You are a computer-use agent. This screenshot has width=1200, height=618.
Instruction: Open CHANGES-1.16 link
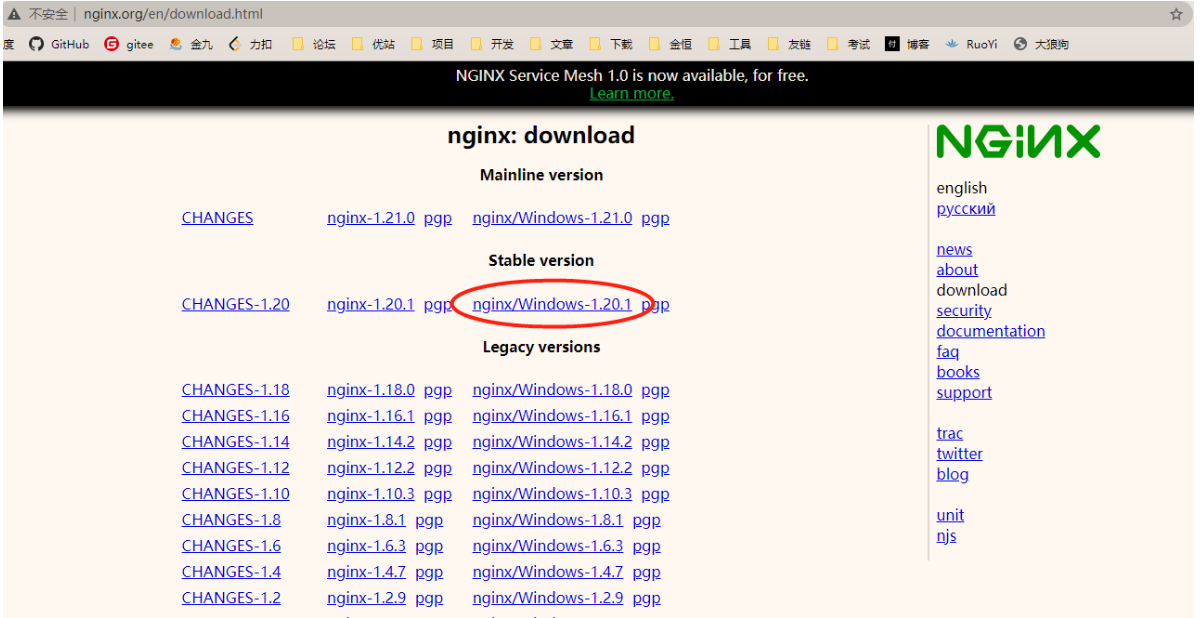click(x=235, y=416)
